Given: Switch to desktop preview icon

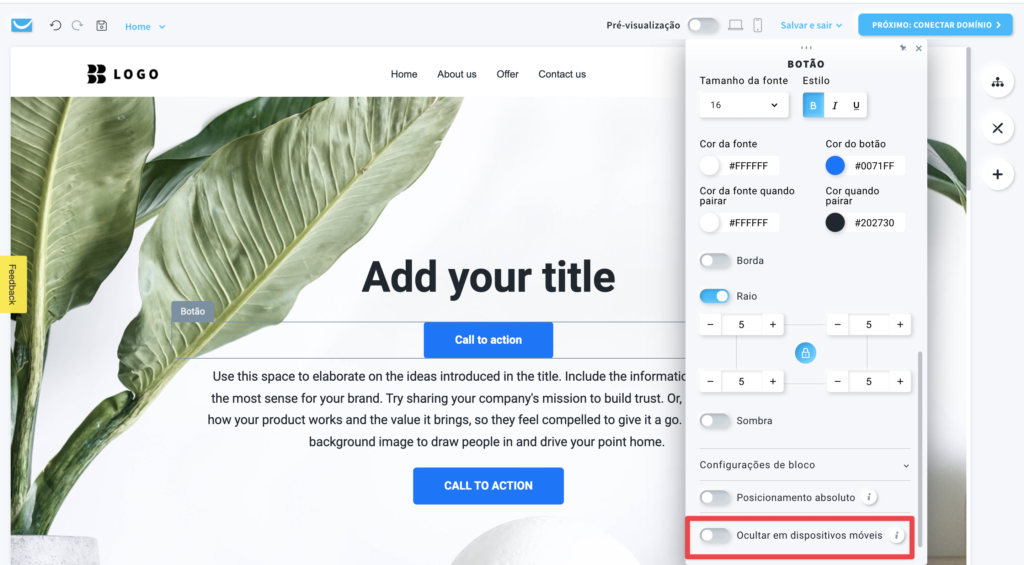Looking at the screenshot, I should pos(735,25).
